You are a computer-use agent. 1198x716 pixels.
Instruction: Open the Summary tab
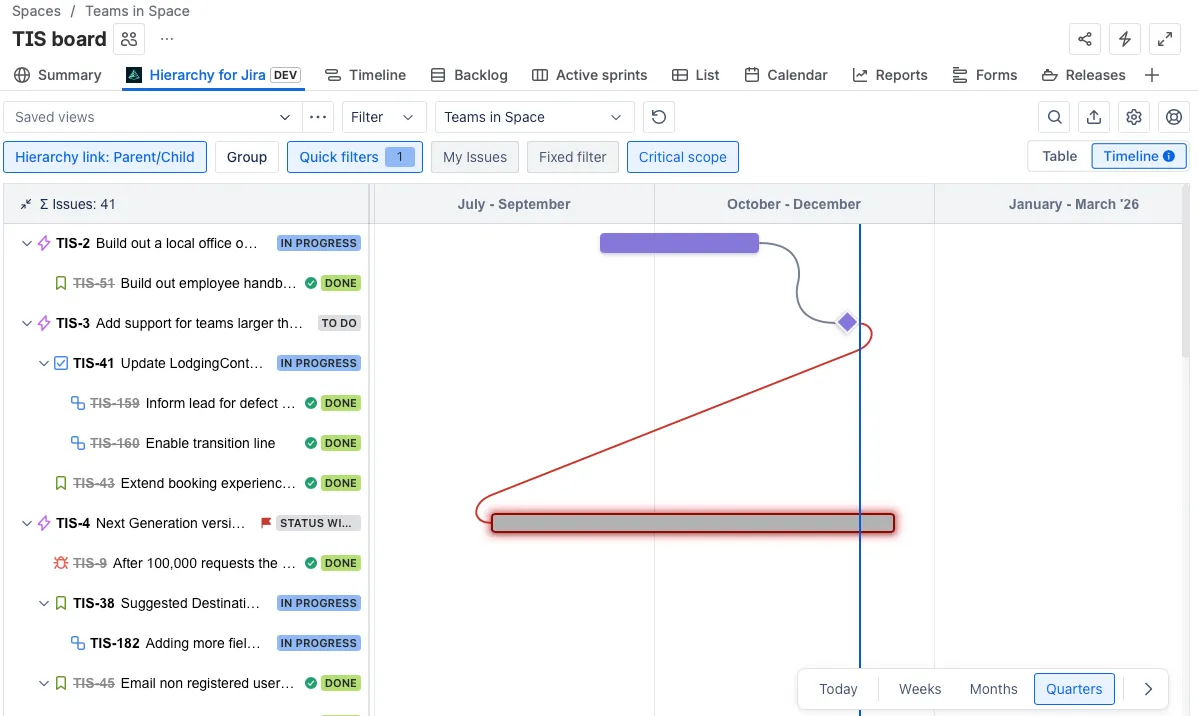(x=58, y=75)
